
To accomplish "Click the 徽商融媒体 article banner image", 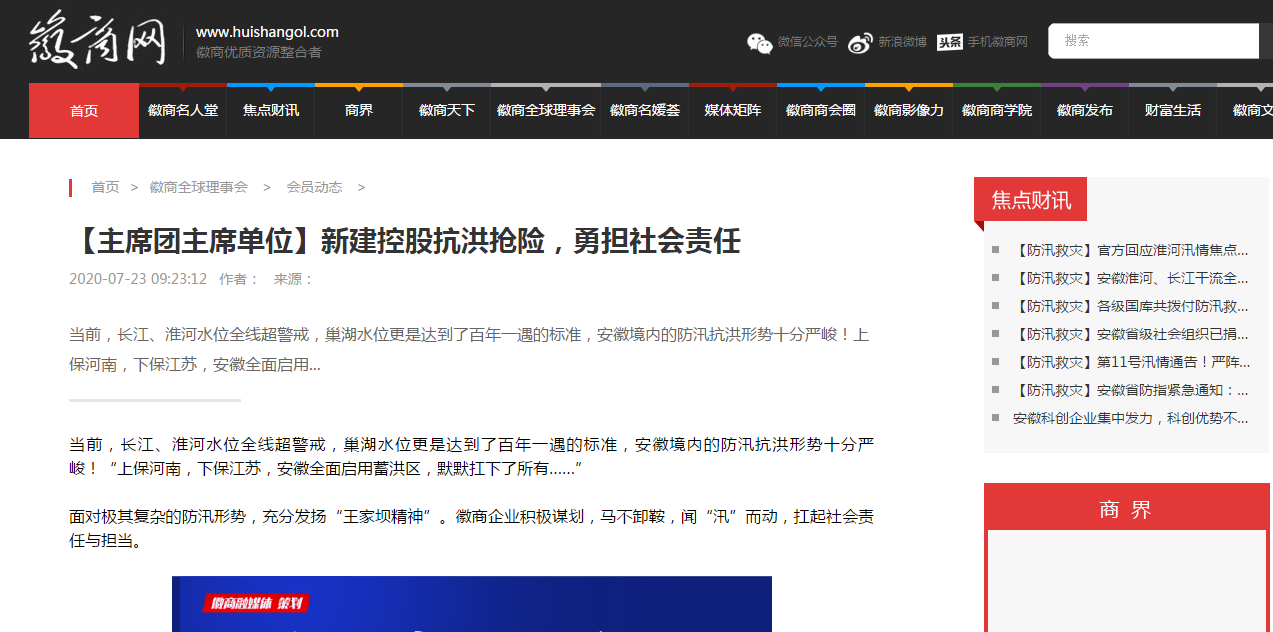I will pyautogui.click(x=471, y=604).
